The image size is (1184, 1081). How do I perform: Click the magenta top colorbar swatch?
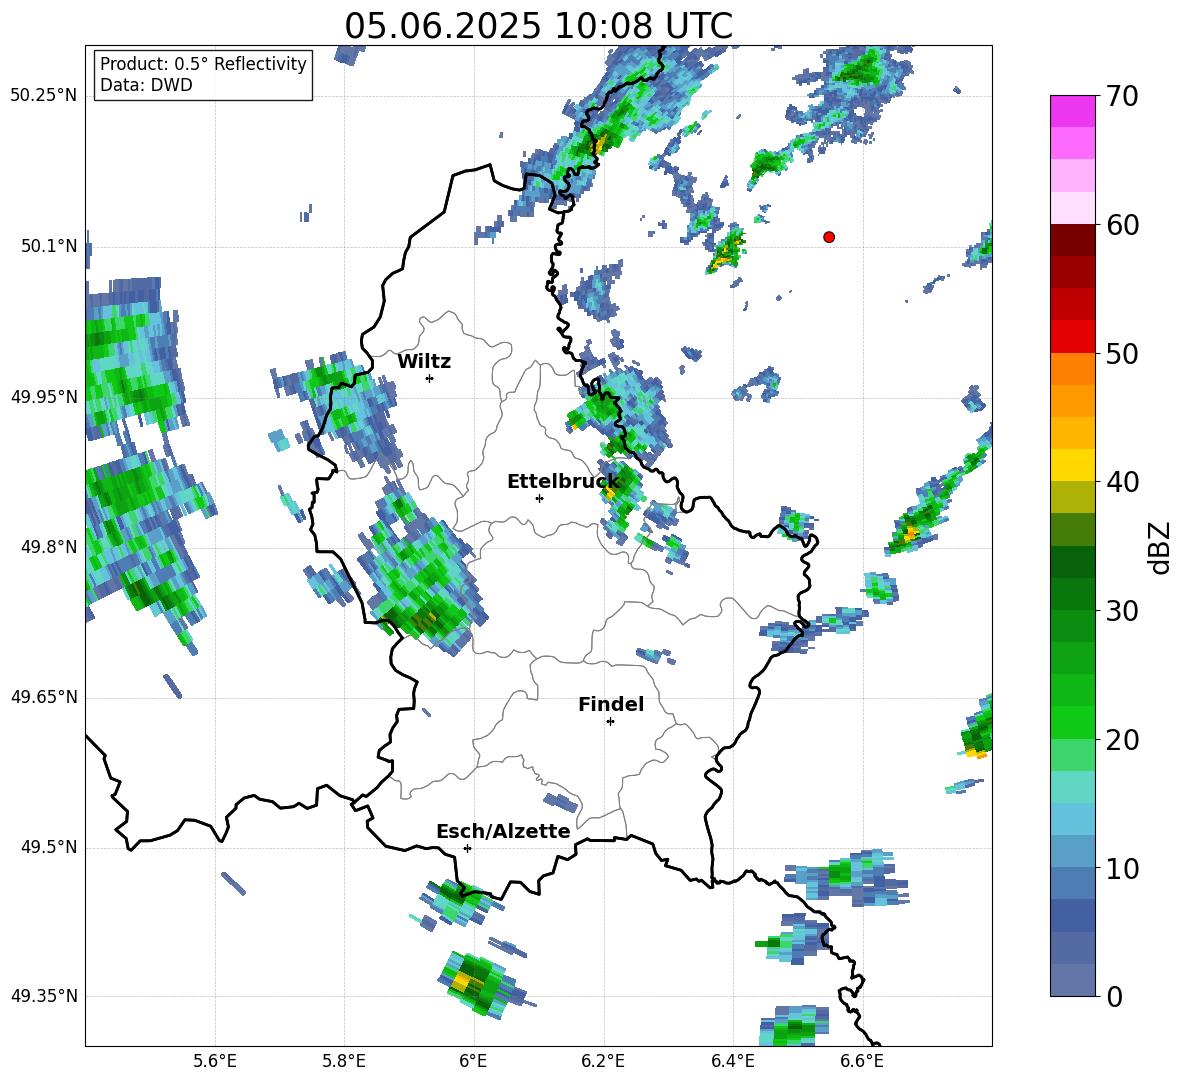pos(1072,111)
